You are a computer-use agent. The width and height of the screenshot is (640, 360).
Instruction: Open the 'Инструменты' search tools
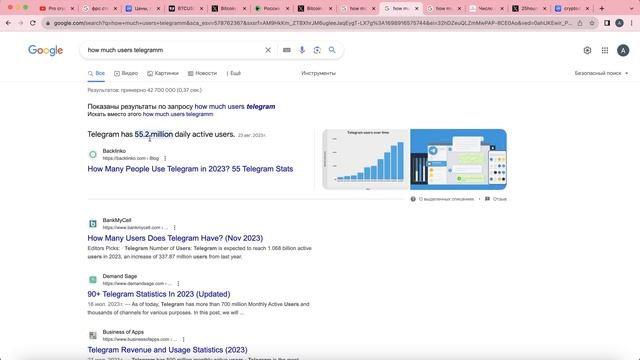(318, 73)
